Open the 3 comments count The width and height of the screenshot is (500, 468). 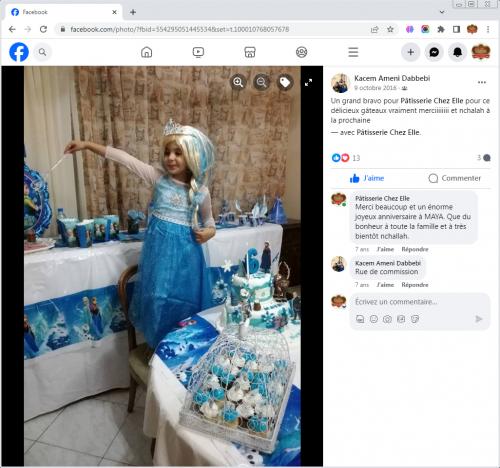pyautogui.click(x=483, y=158)
